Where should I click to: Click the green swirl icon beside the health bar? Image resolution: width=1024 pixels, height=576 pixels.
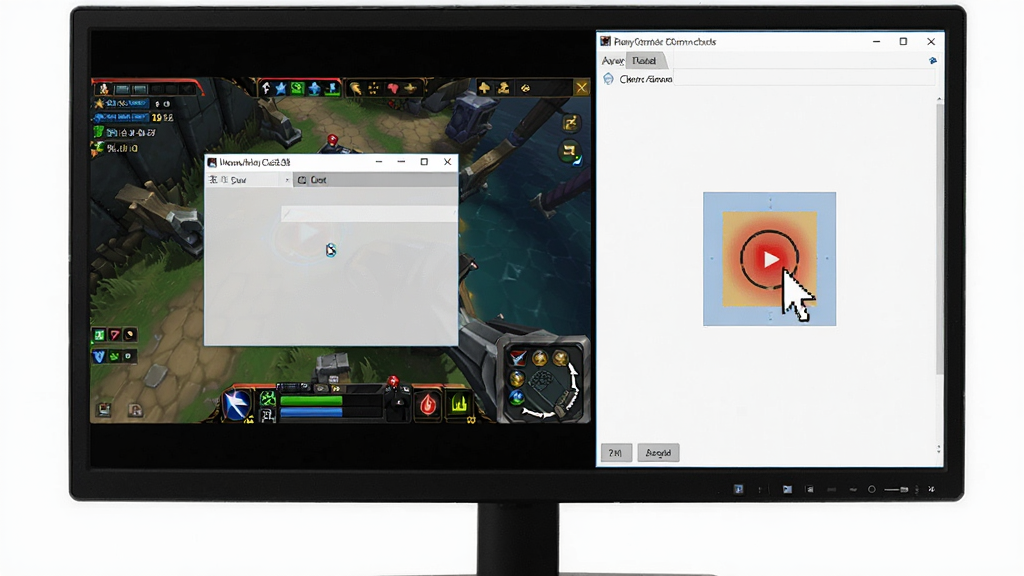point(268,398)
